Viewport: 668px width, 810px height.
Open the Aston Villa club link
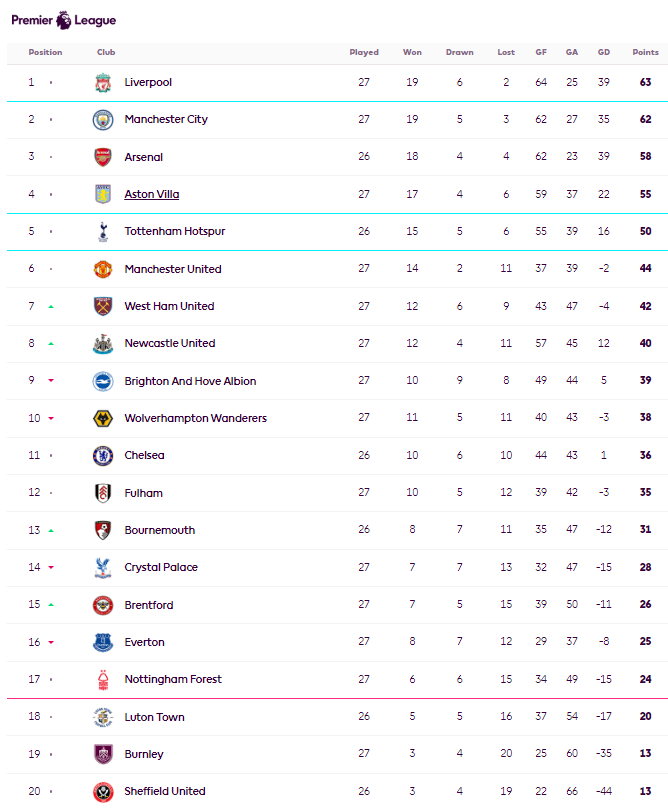pos(152,194)
